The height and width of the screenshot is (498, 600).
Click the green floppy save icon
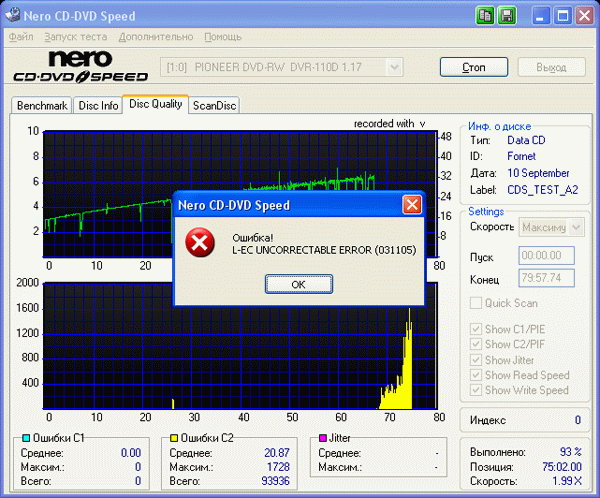pyautogui.click(x=507, y=16)
